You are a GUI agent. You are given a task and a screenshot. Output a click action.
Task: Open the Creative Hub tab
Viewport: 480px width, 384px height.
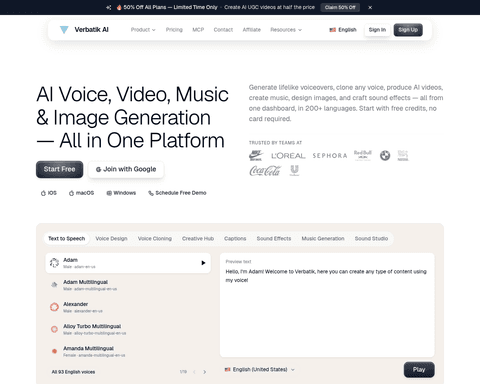(198, 239)
